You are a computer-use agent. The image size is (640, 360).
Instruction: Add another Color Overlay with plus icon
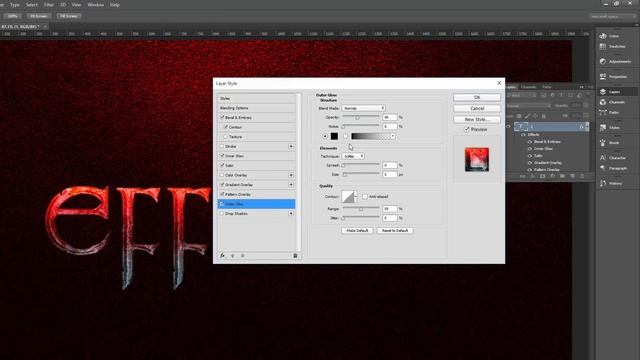[291, 175]
